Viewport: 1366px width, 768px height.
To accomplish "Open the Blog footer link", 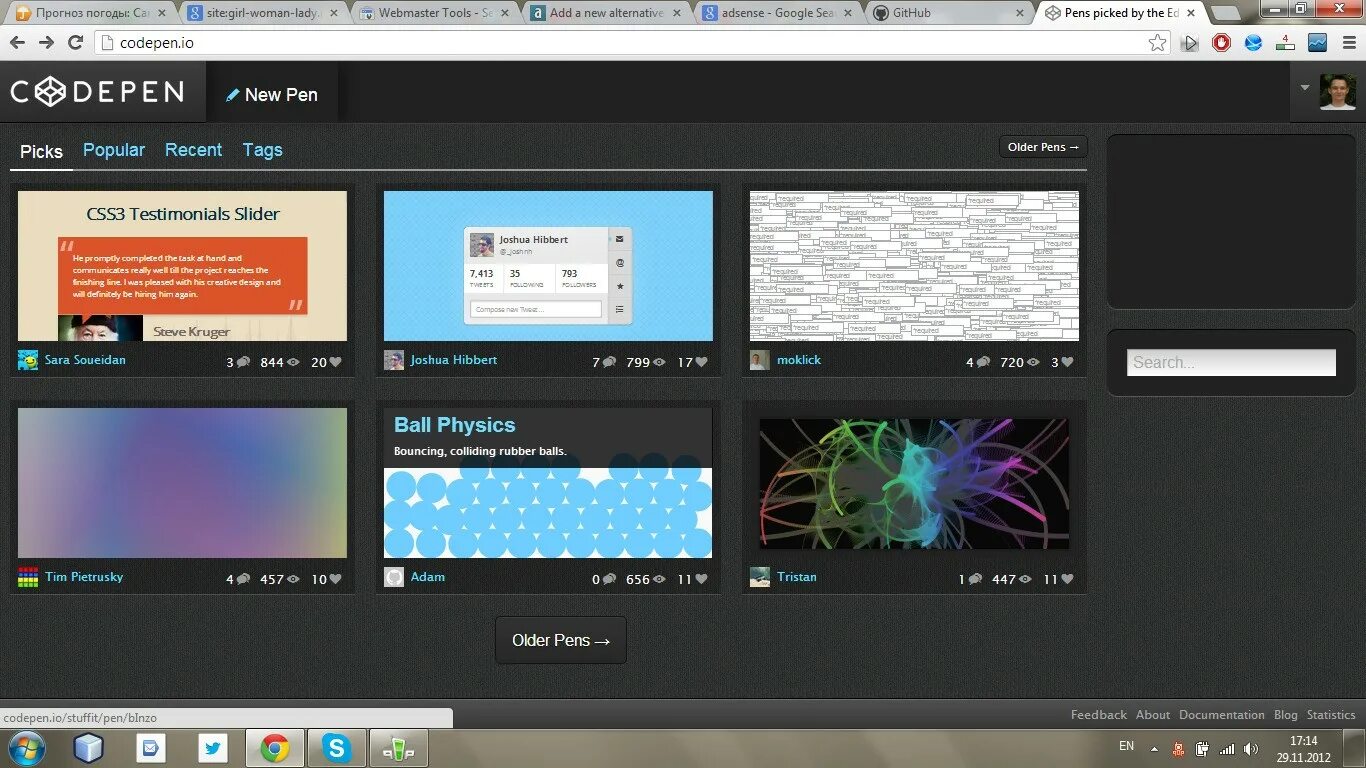I will click(x=1285, y=715).
